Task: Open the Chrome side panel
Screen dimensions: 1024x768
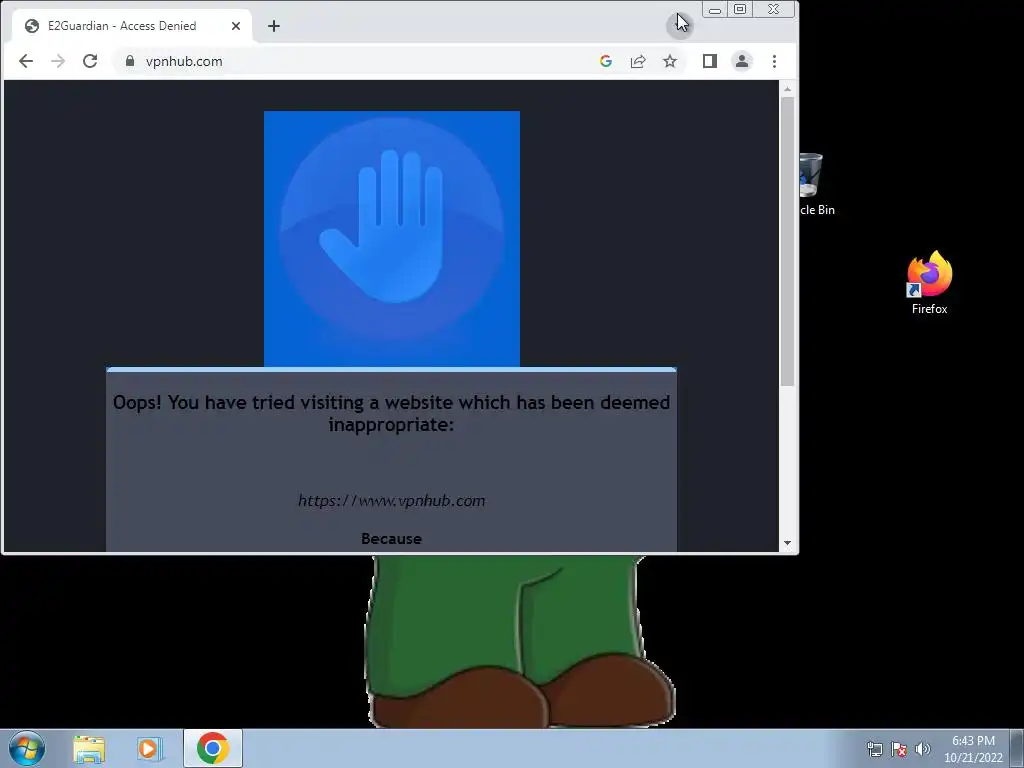Action: pos(710,61)
